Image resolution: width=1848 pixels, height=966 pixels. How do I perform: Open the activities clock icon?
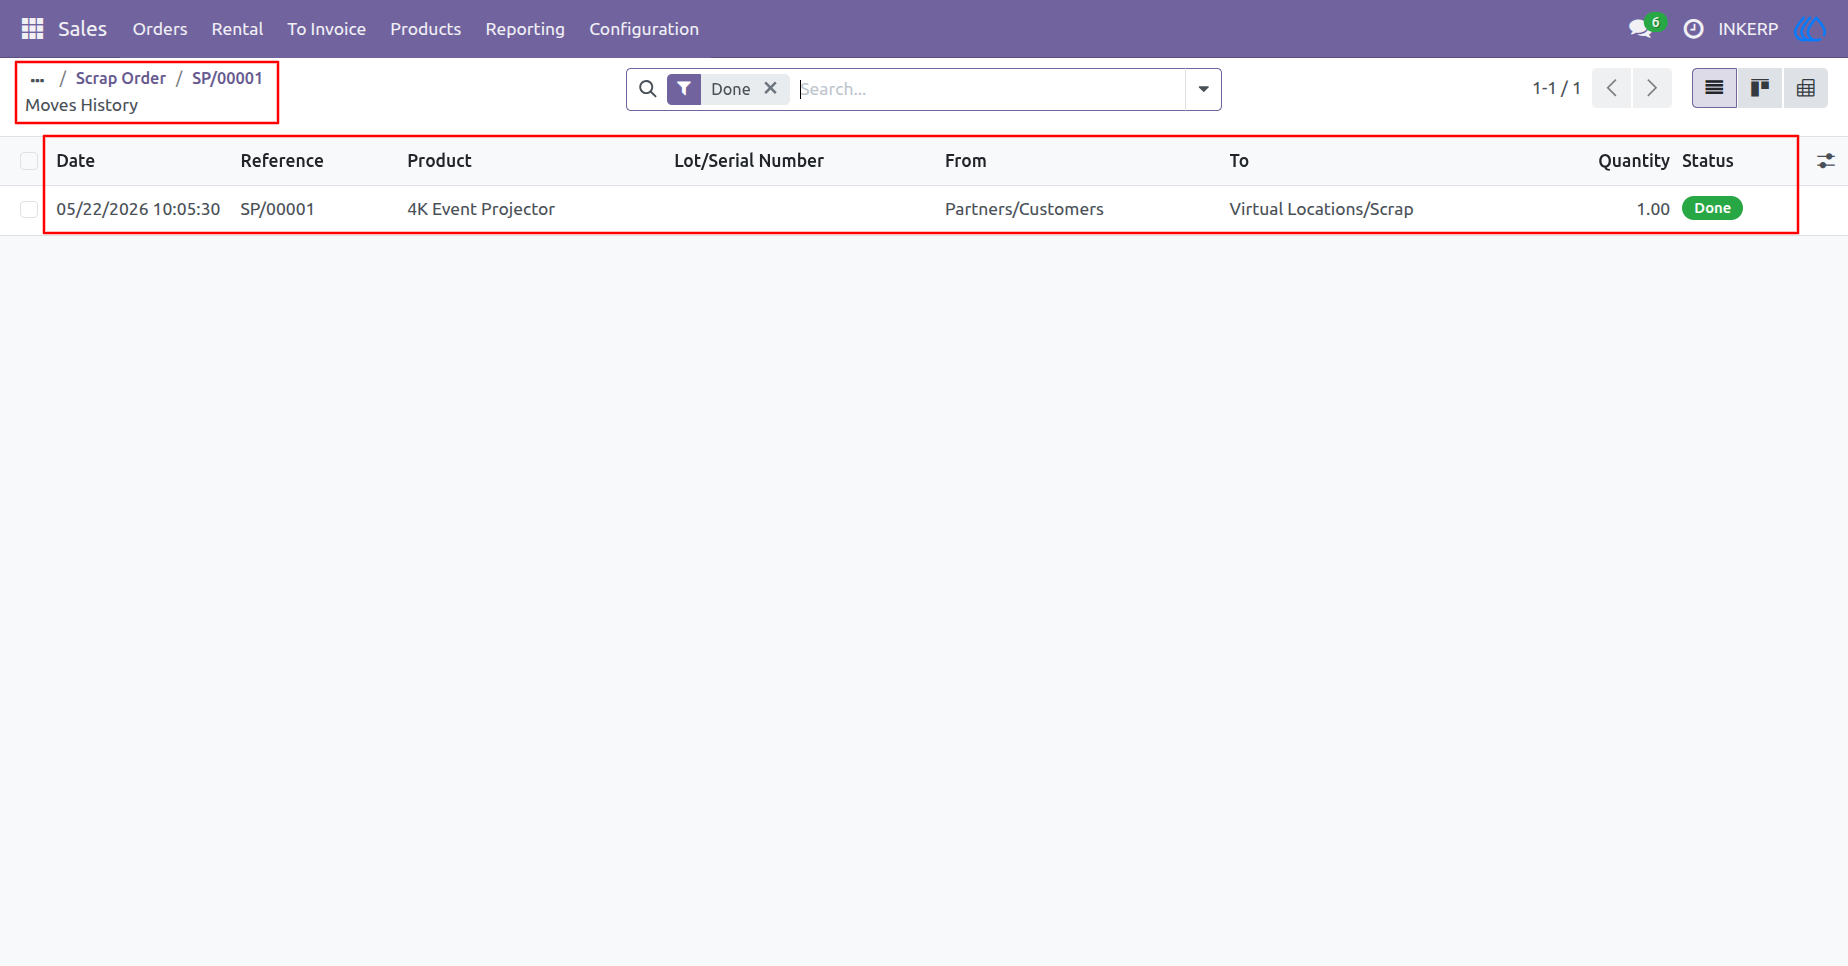coord(1693,29)
